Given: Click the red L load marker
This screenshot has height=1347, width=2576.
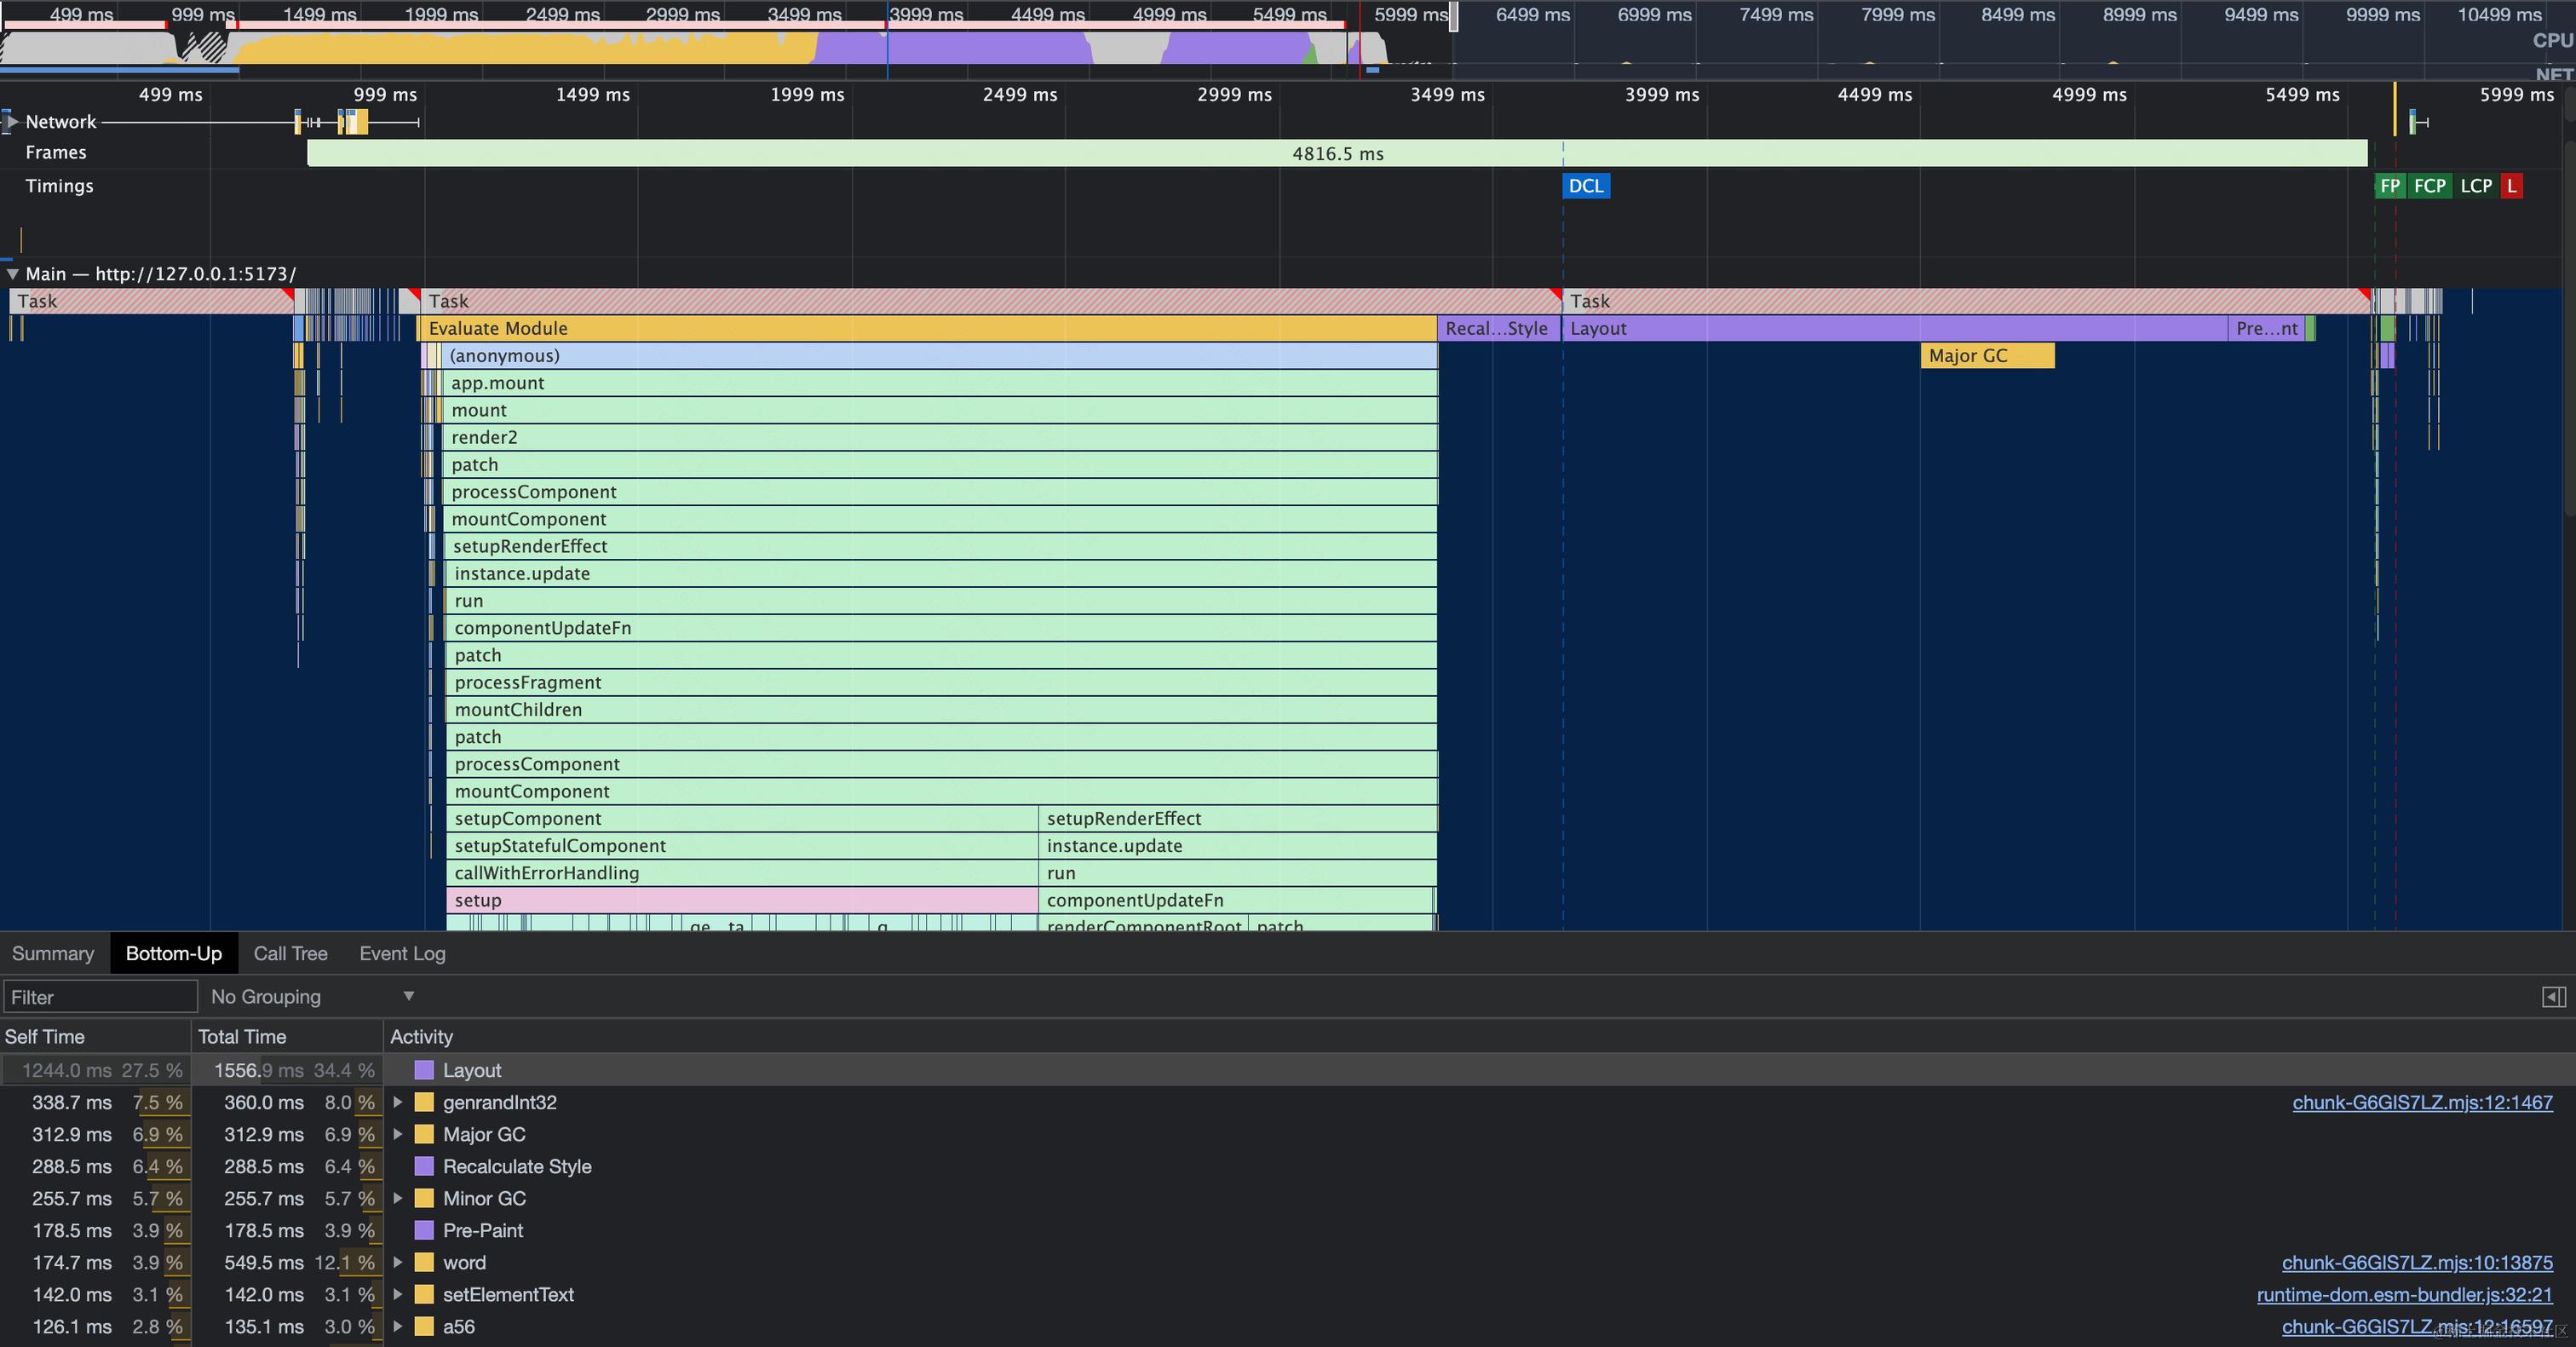Looking at the screenshot, I should click(2511, 186).
